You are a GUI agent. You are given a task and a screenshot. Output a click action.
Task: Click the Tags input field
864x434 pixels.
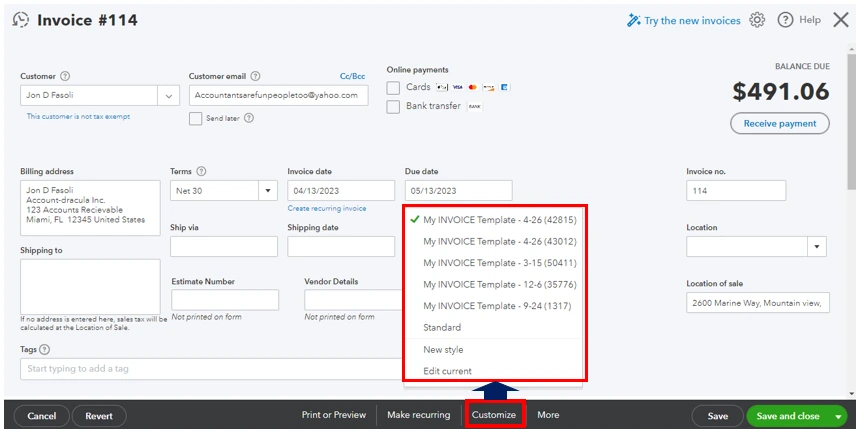point(213,368)
